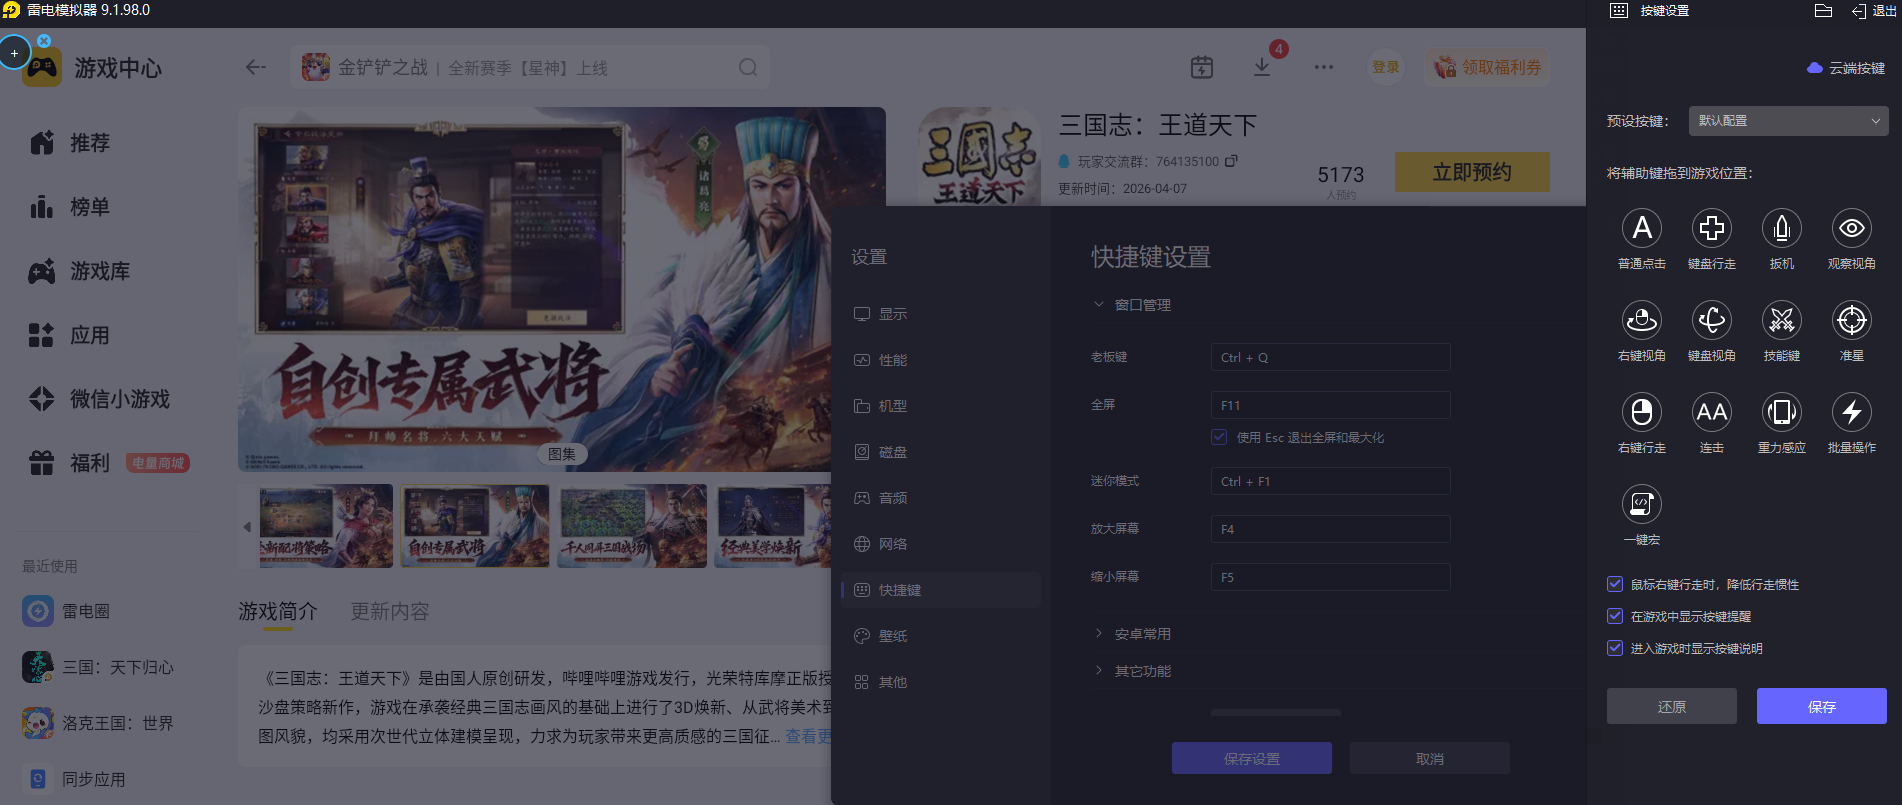Open the calendar check-in icon

[1202, 67]
